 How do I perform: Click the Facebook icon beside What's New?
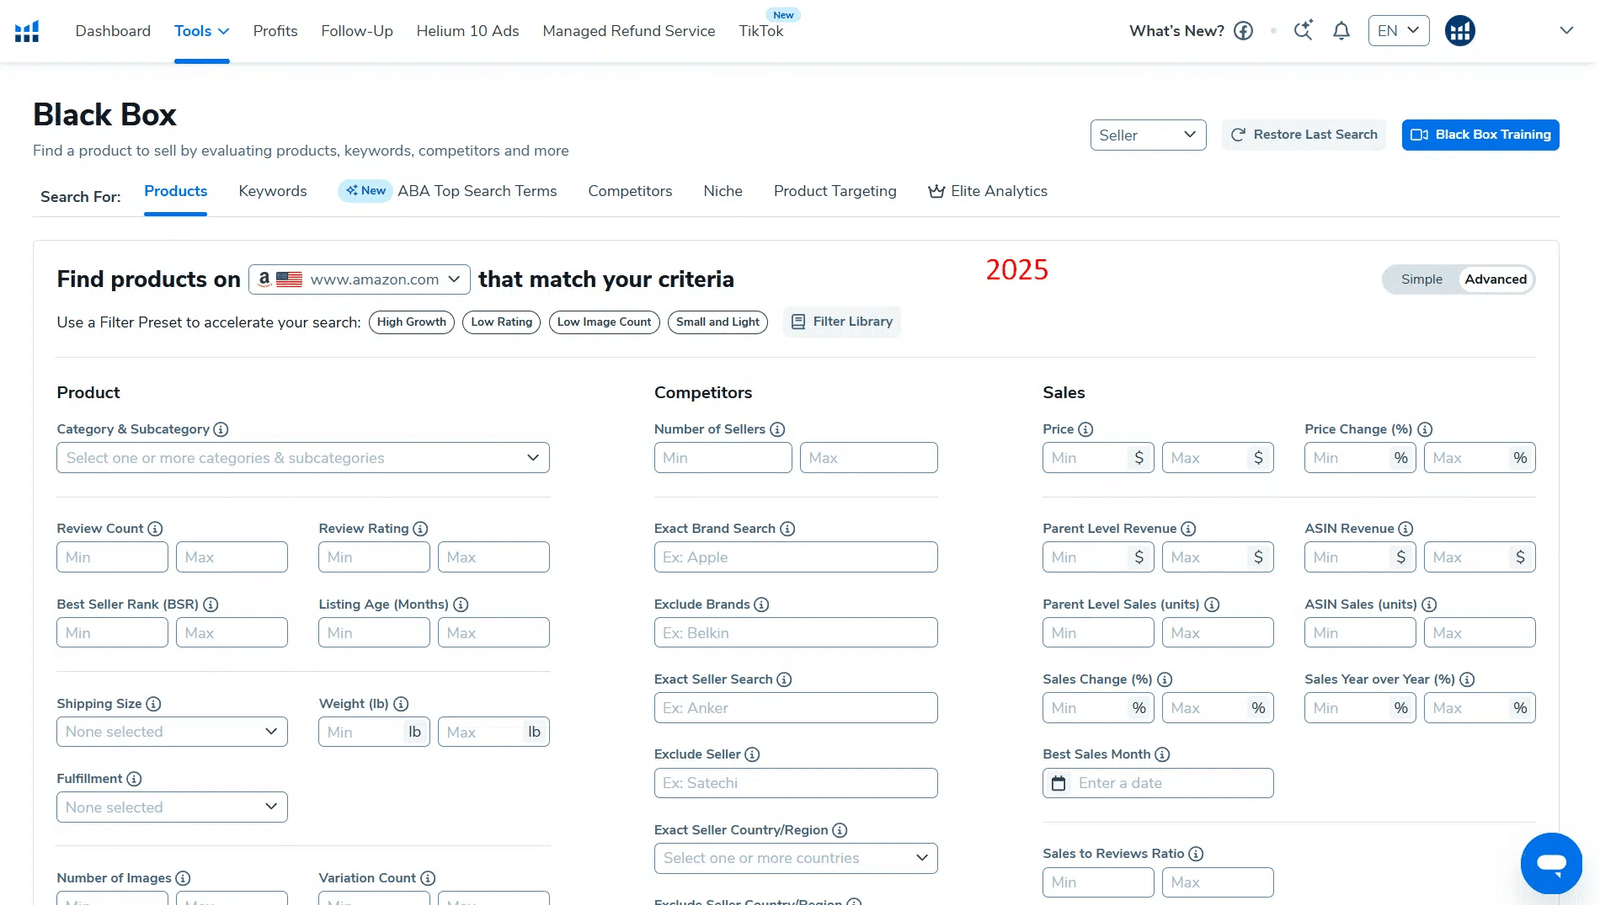click(x=1243, y=31)
